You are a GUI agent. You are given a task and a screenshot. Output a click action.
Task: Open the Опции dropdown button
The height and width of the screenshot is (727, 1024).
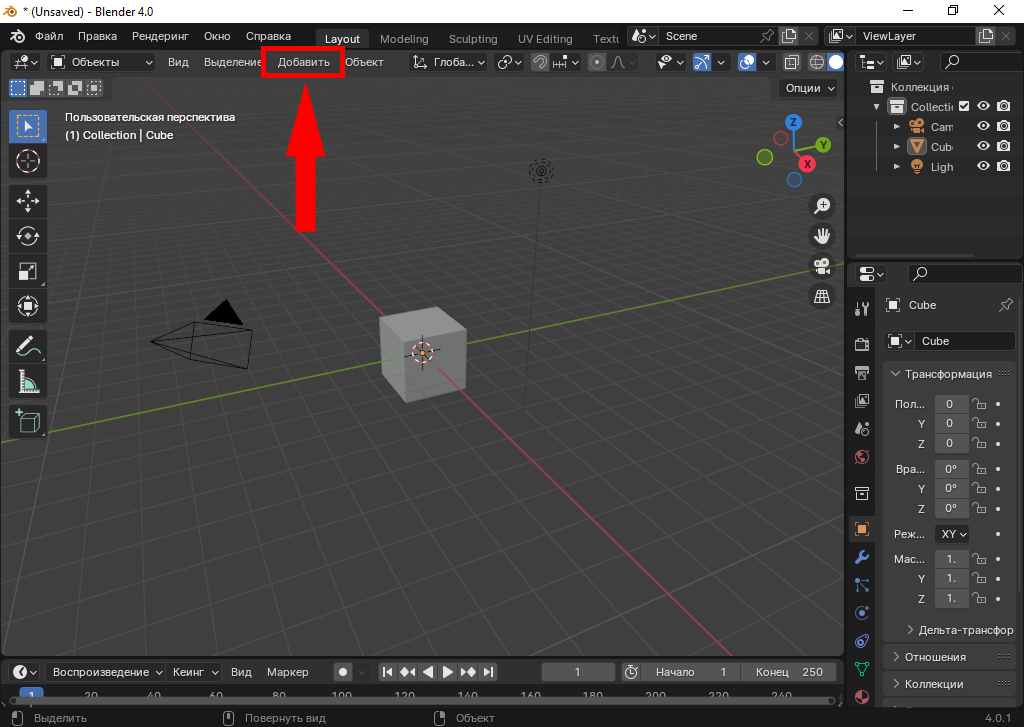tap(809, 88)
